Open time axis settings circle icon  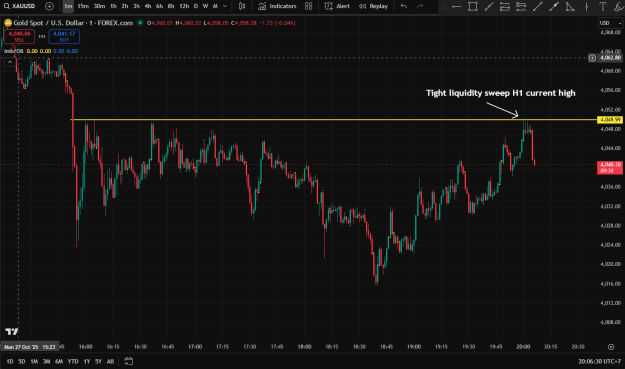click(x=611, y=347)
